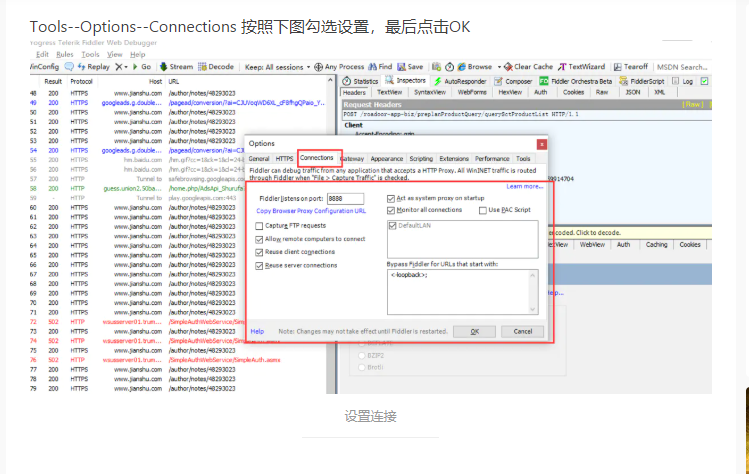
Task: Open the Log tab
Action: [683, 81]
